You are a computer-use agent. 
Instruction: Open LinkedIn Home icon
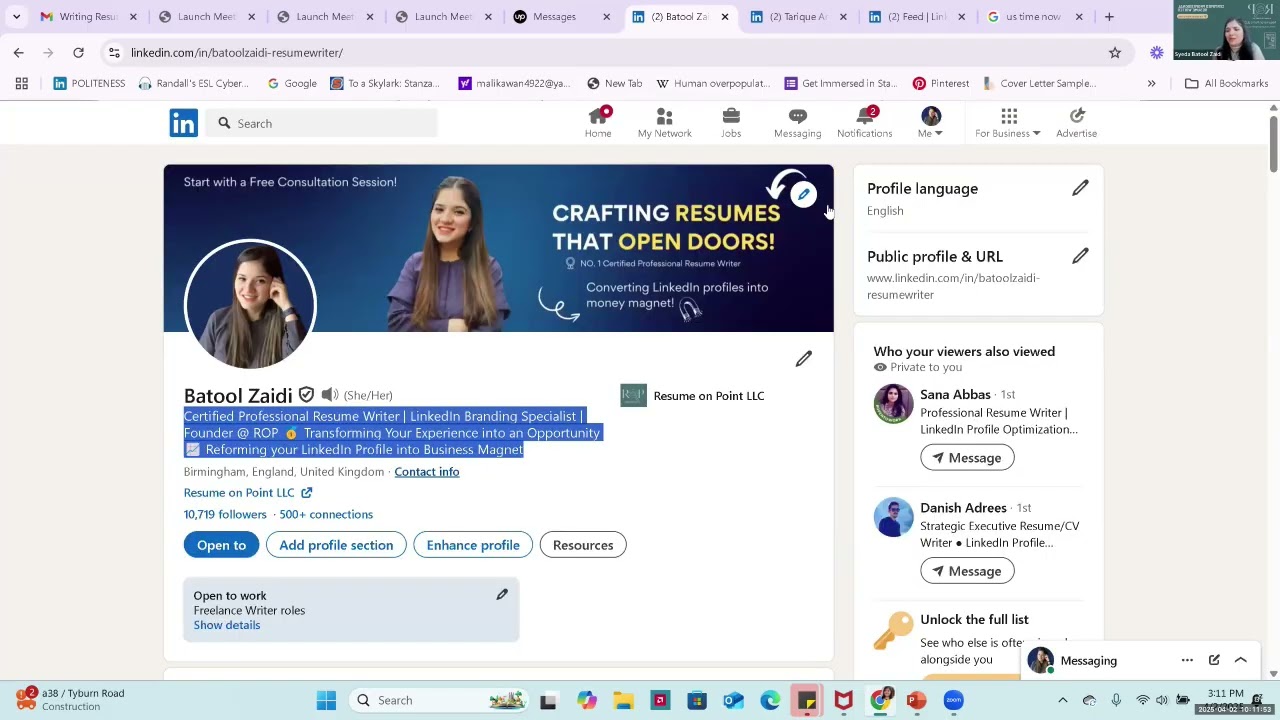pos(598,123)
